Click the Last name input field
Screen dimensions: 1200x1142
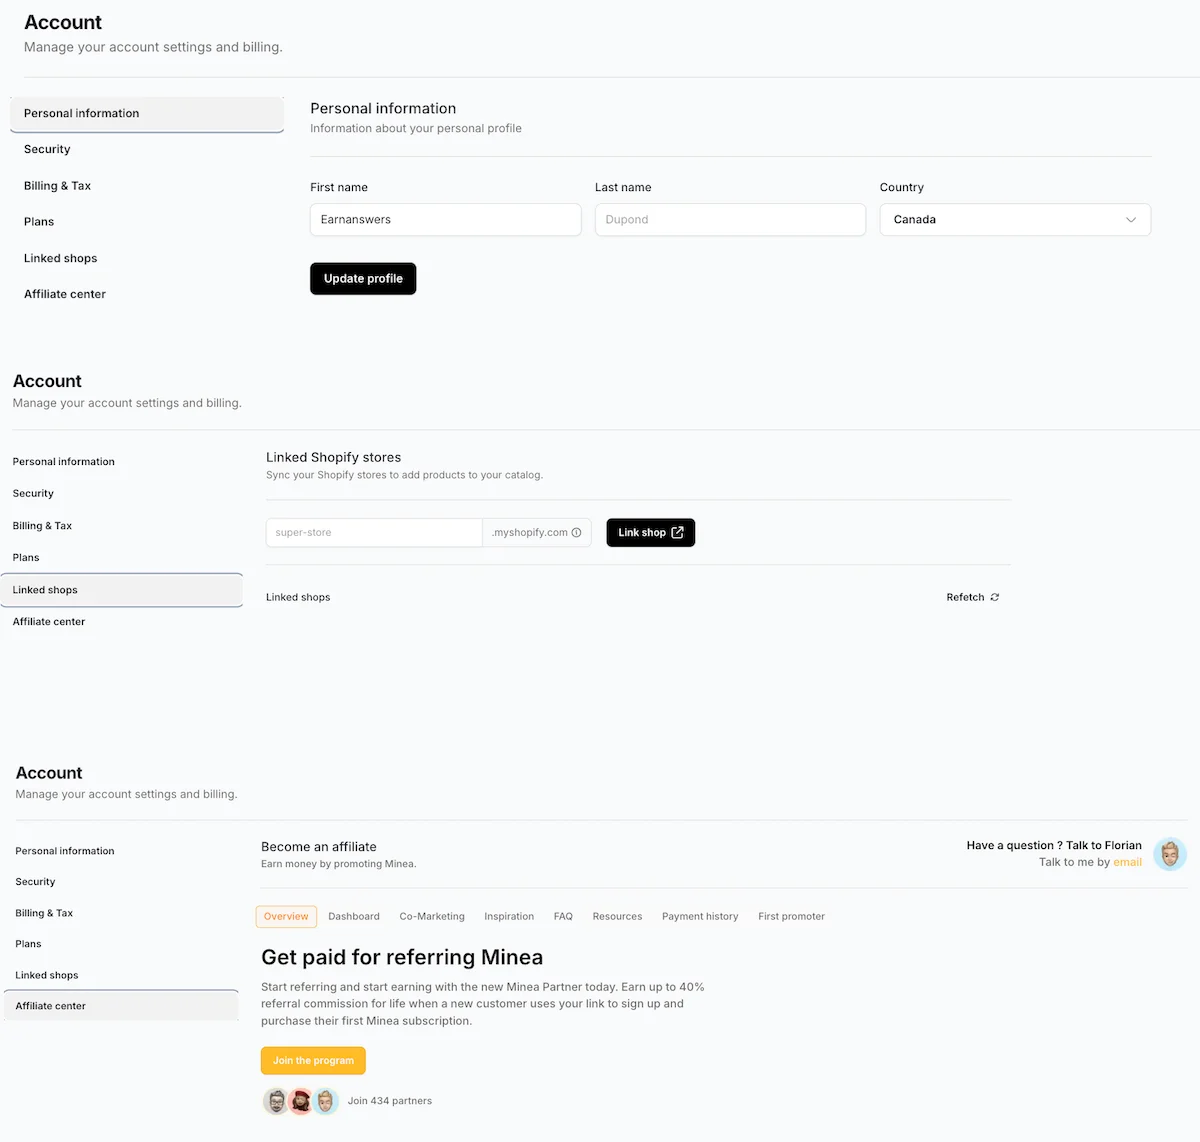click(x=730, y=220)
